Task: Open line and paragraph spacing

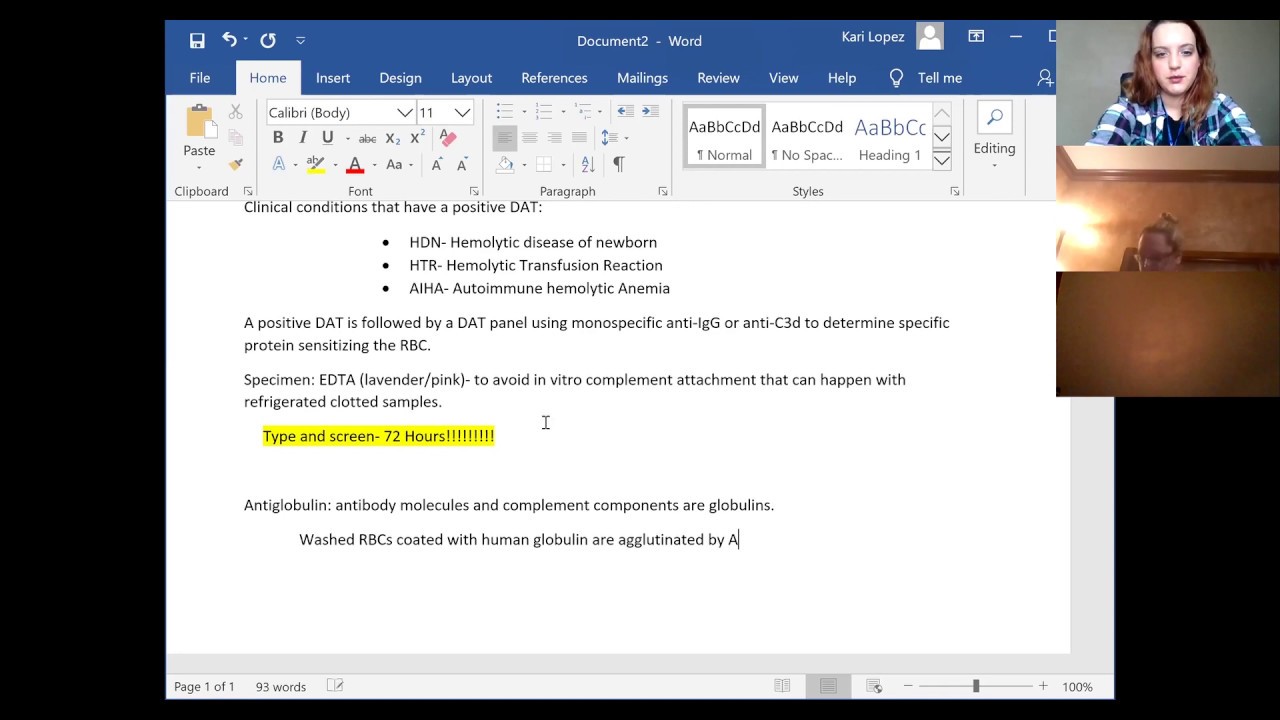Action: [x=609, y=137]
